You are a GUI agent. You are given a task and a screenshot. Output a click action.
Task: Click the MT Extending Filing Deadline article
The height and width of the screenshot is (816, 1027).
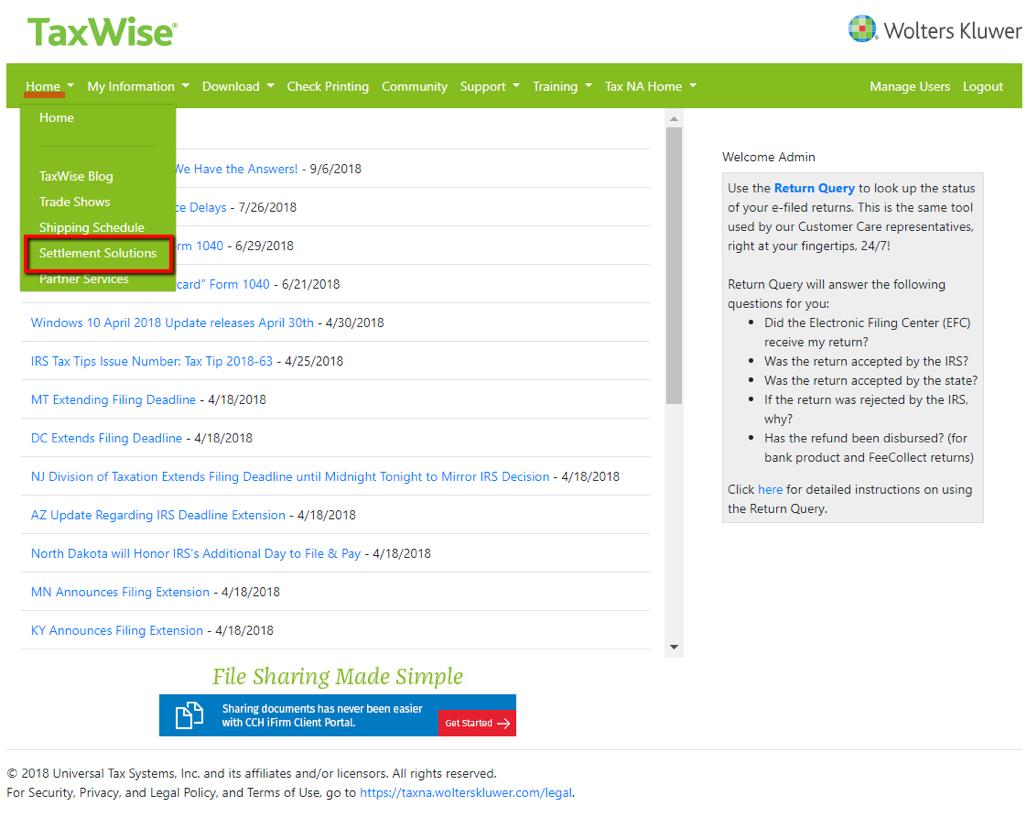tap(113, 399)
